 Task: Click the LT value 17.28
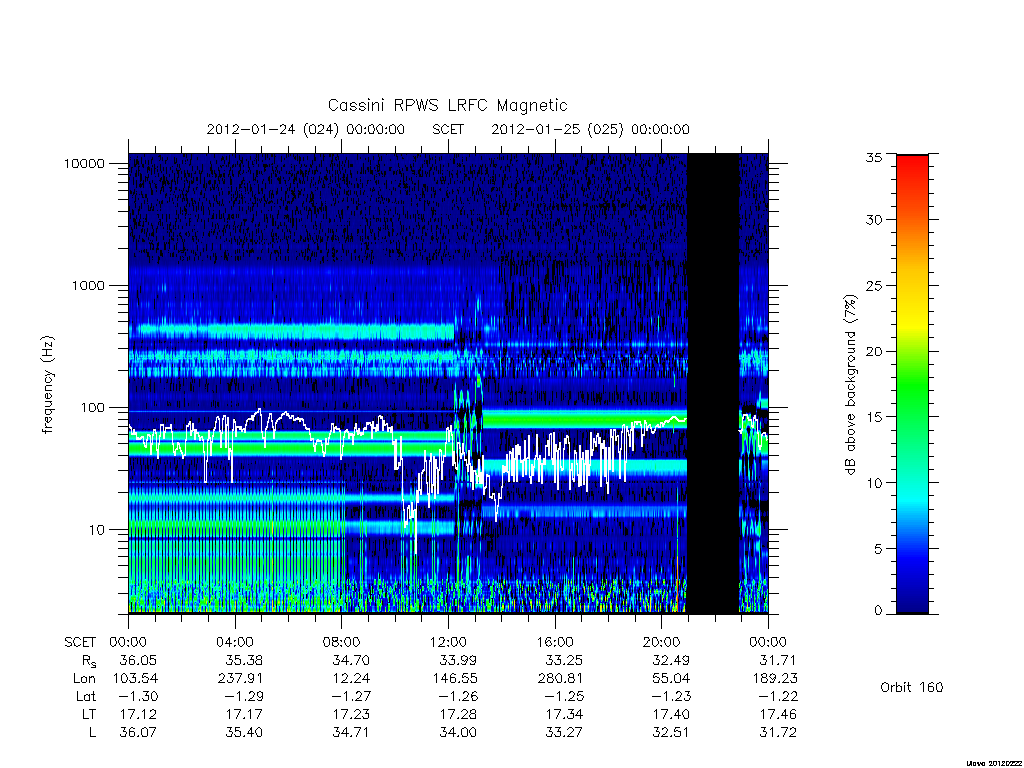click(x=458, y=714)
